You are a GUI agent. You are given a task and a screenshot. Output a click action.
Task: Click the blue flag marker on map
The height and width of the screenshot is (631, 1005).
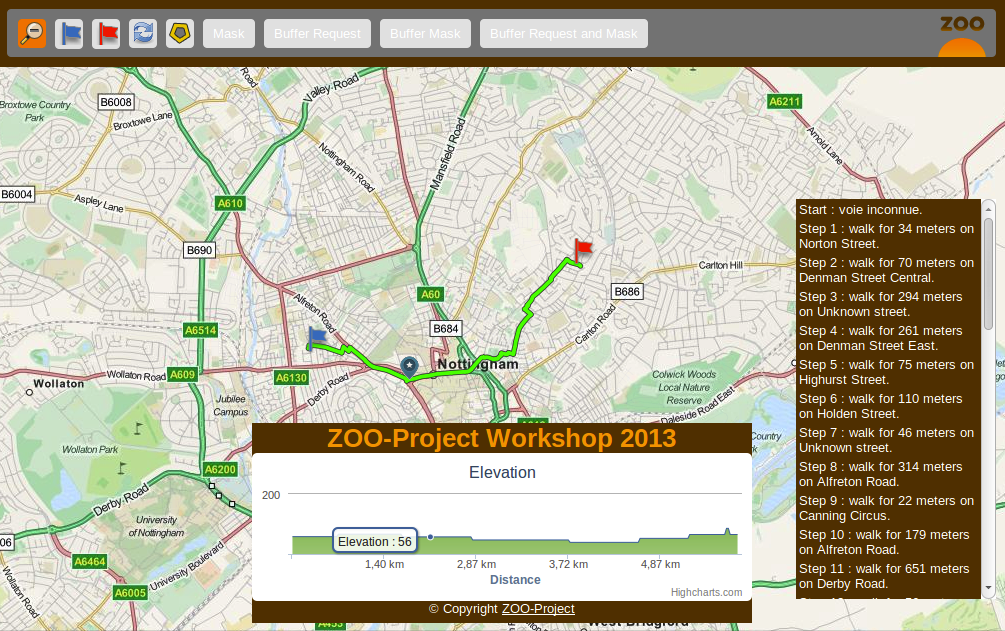(x=317, y=339)
